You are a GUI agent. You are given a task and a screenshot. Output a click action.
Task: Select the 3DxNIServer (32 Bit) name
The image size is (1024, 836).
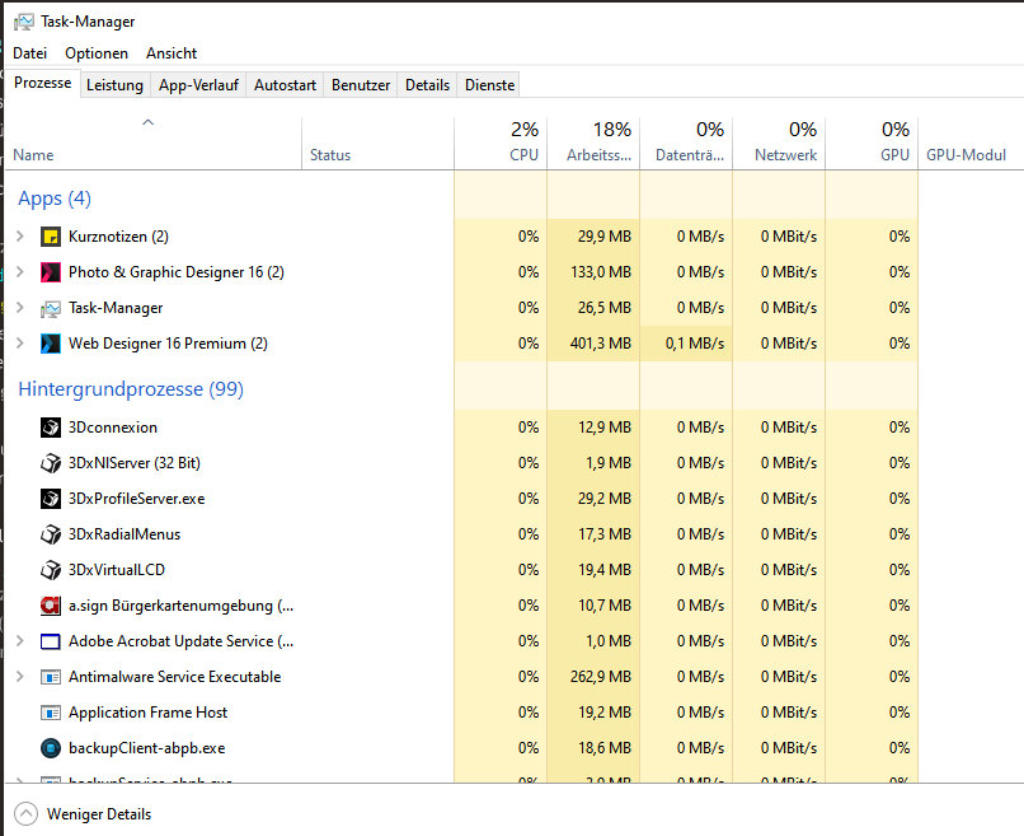135,463
